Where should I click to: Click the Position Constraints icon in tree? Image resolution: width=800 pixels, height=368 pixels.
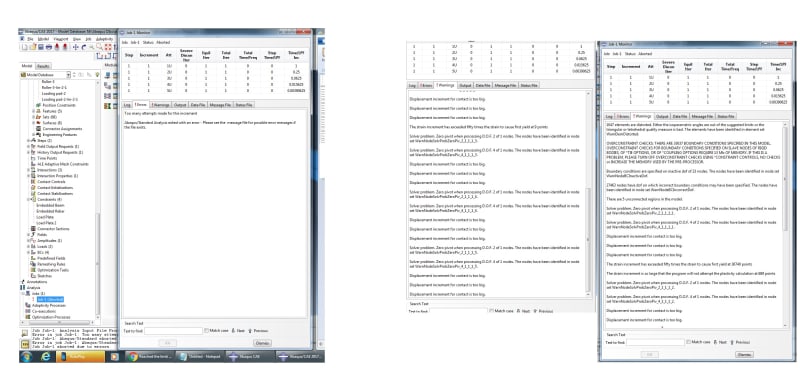[38, 105]
